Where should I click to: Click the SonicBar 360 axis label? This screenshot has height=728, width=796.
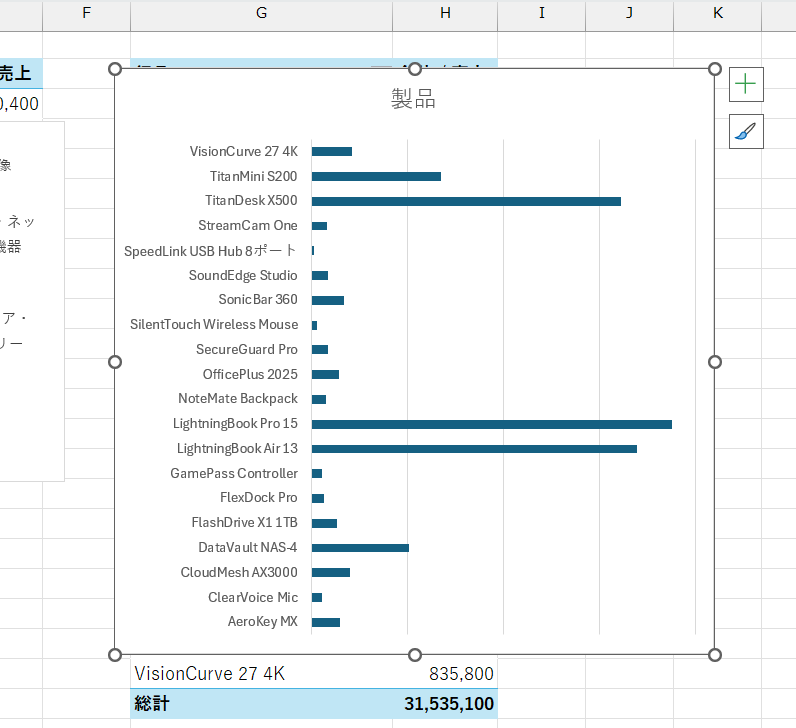[258, 300]
